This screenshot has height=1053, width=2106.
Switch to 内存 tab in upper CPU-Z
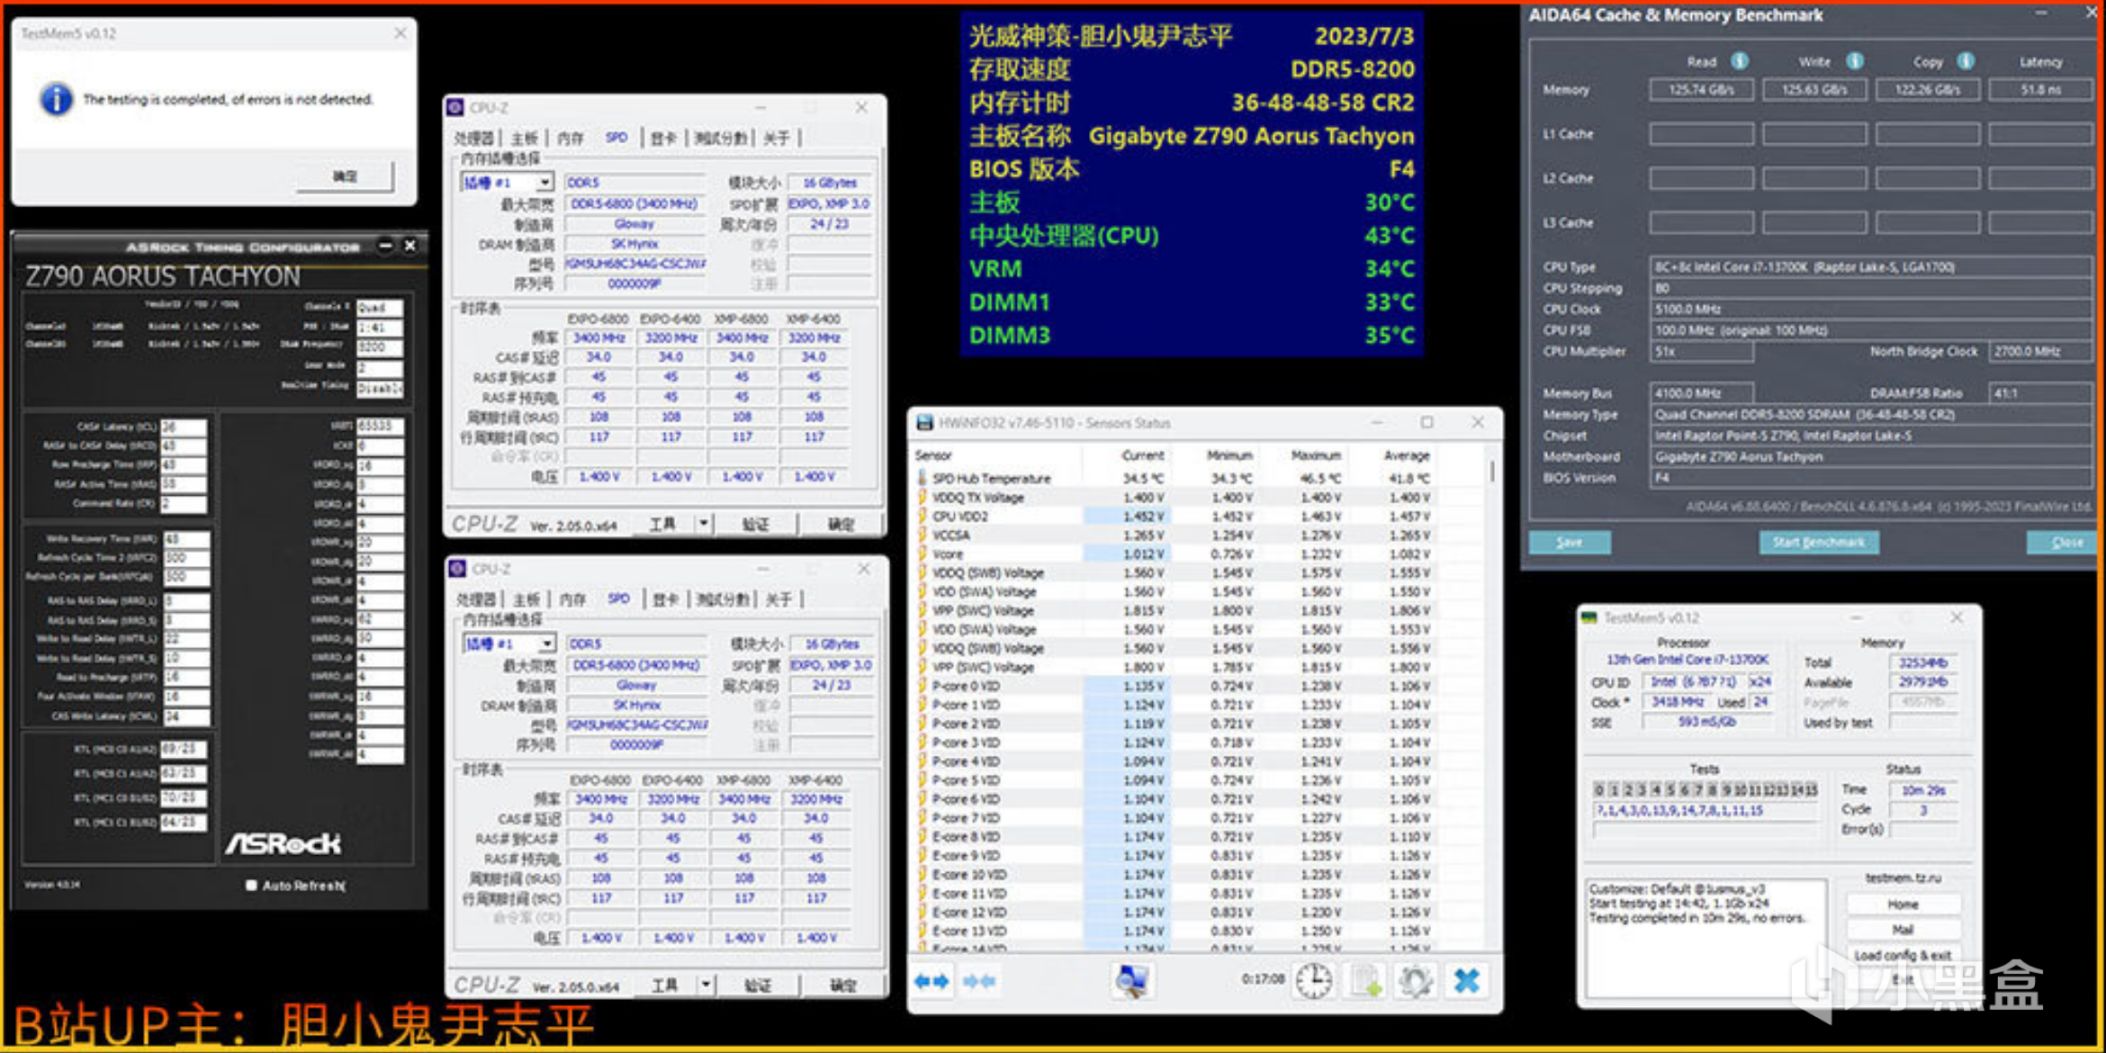coord(570,138)
